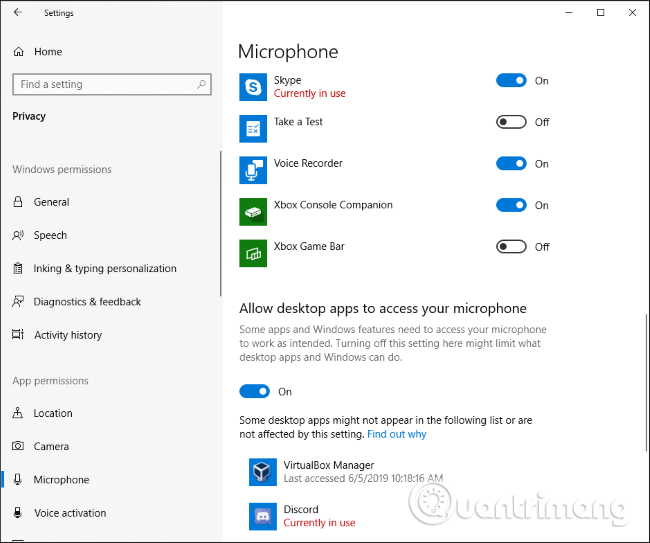Select Microphone in the sidebar
The width and height of the screenshot is (650, 543).
click(x=61, y=480)
